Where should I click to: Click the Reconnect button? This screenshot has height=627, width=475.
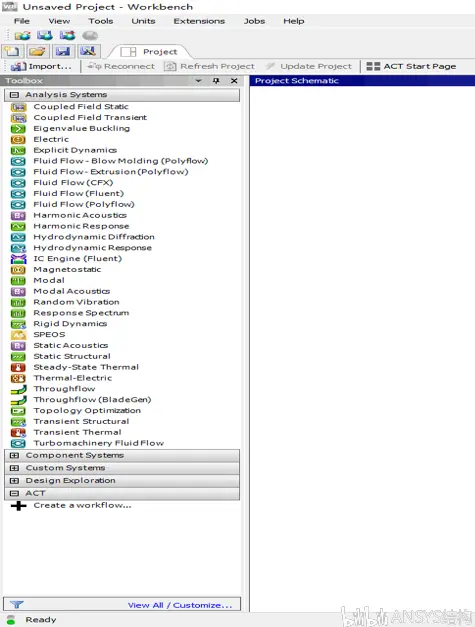point(121,66)
